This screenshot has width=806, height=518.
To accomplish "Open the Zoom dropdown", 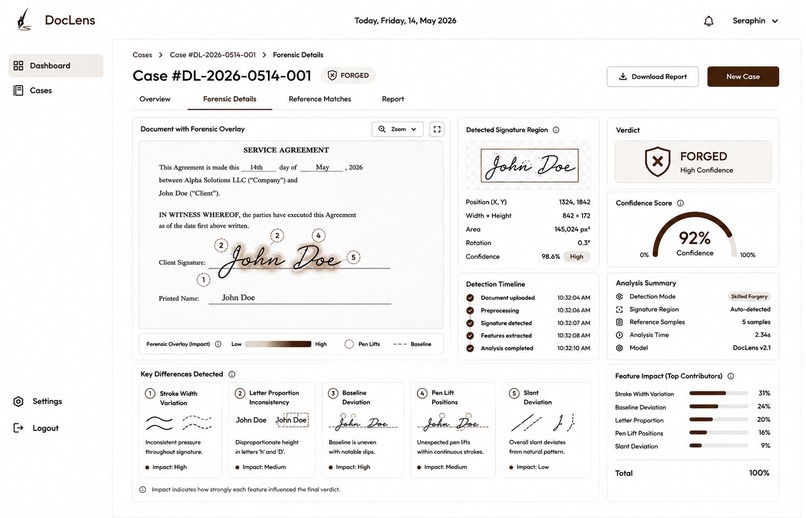I will click(x=397, y=130).
